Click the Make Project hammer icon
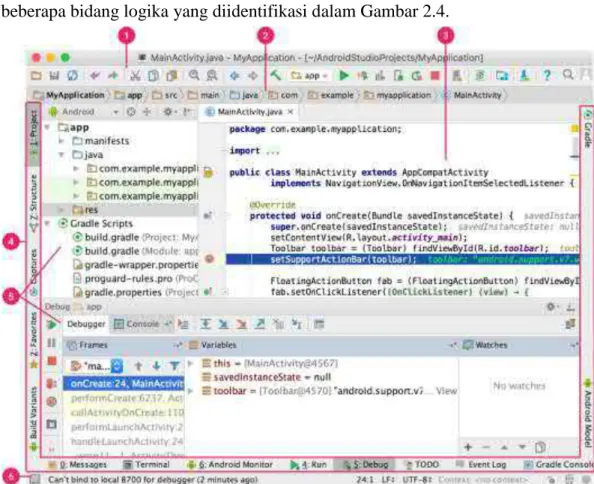 pos(276,75)
